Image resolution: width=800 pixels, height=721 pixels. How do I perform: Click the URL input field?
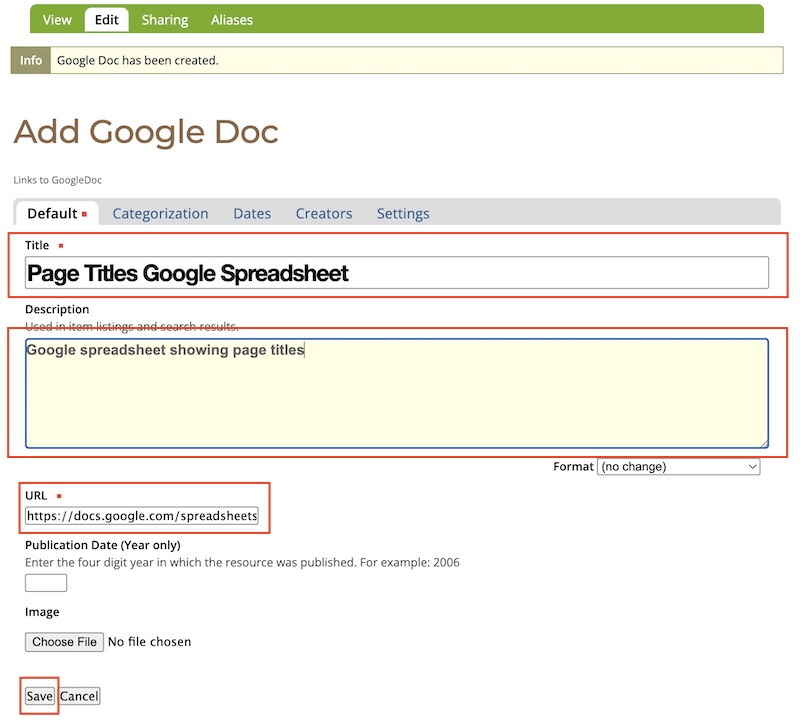coord(143,516)
